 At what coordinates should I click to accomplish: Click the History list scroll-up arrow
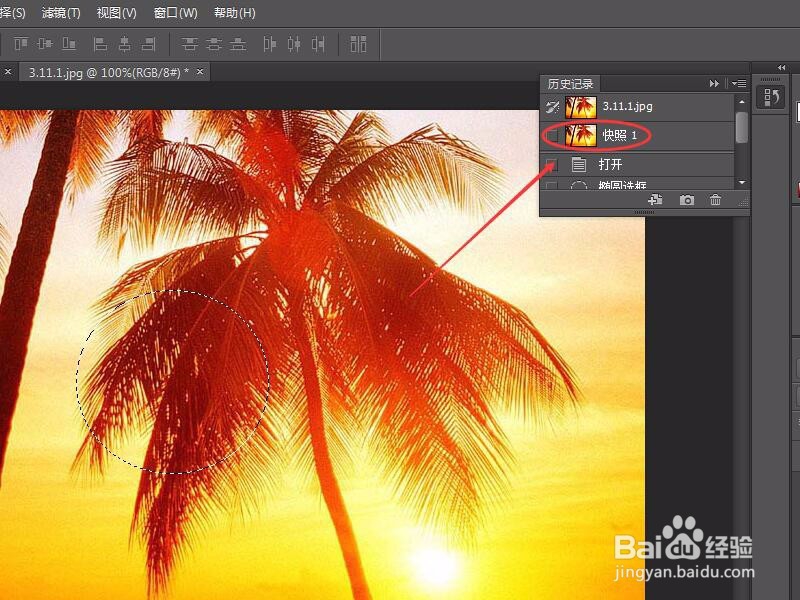[742, 102]
